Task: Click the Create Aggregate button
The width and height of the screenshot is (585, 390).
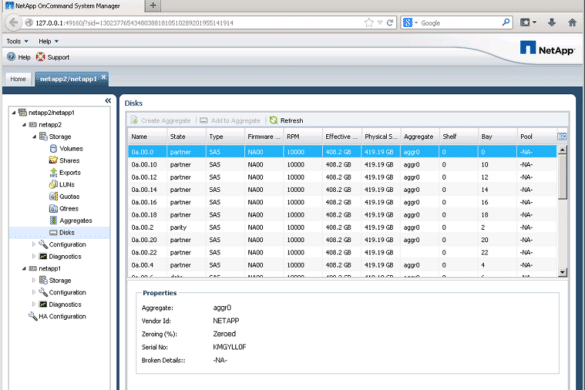Action: tap(160, 120)
